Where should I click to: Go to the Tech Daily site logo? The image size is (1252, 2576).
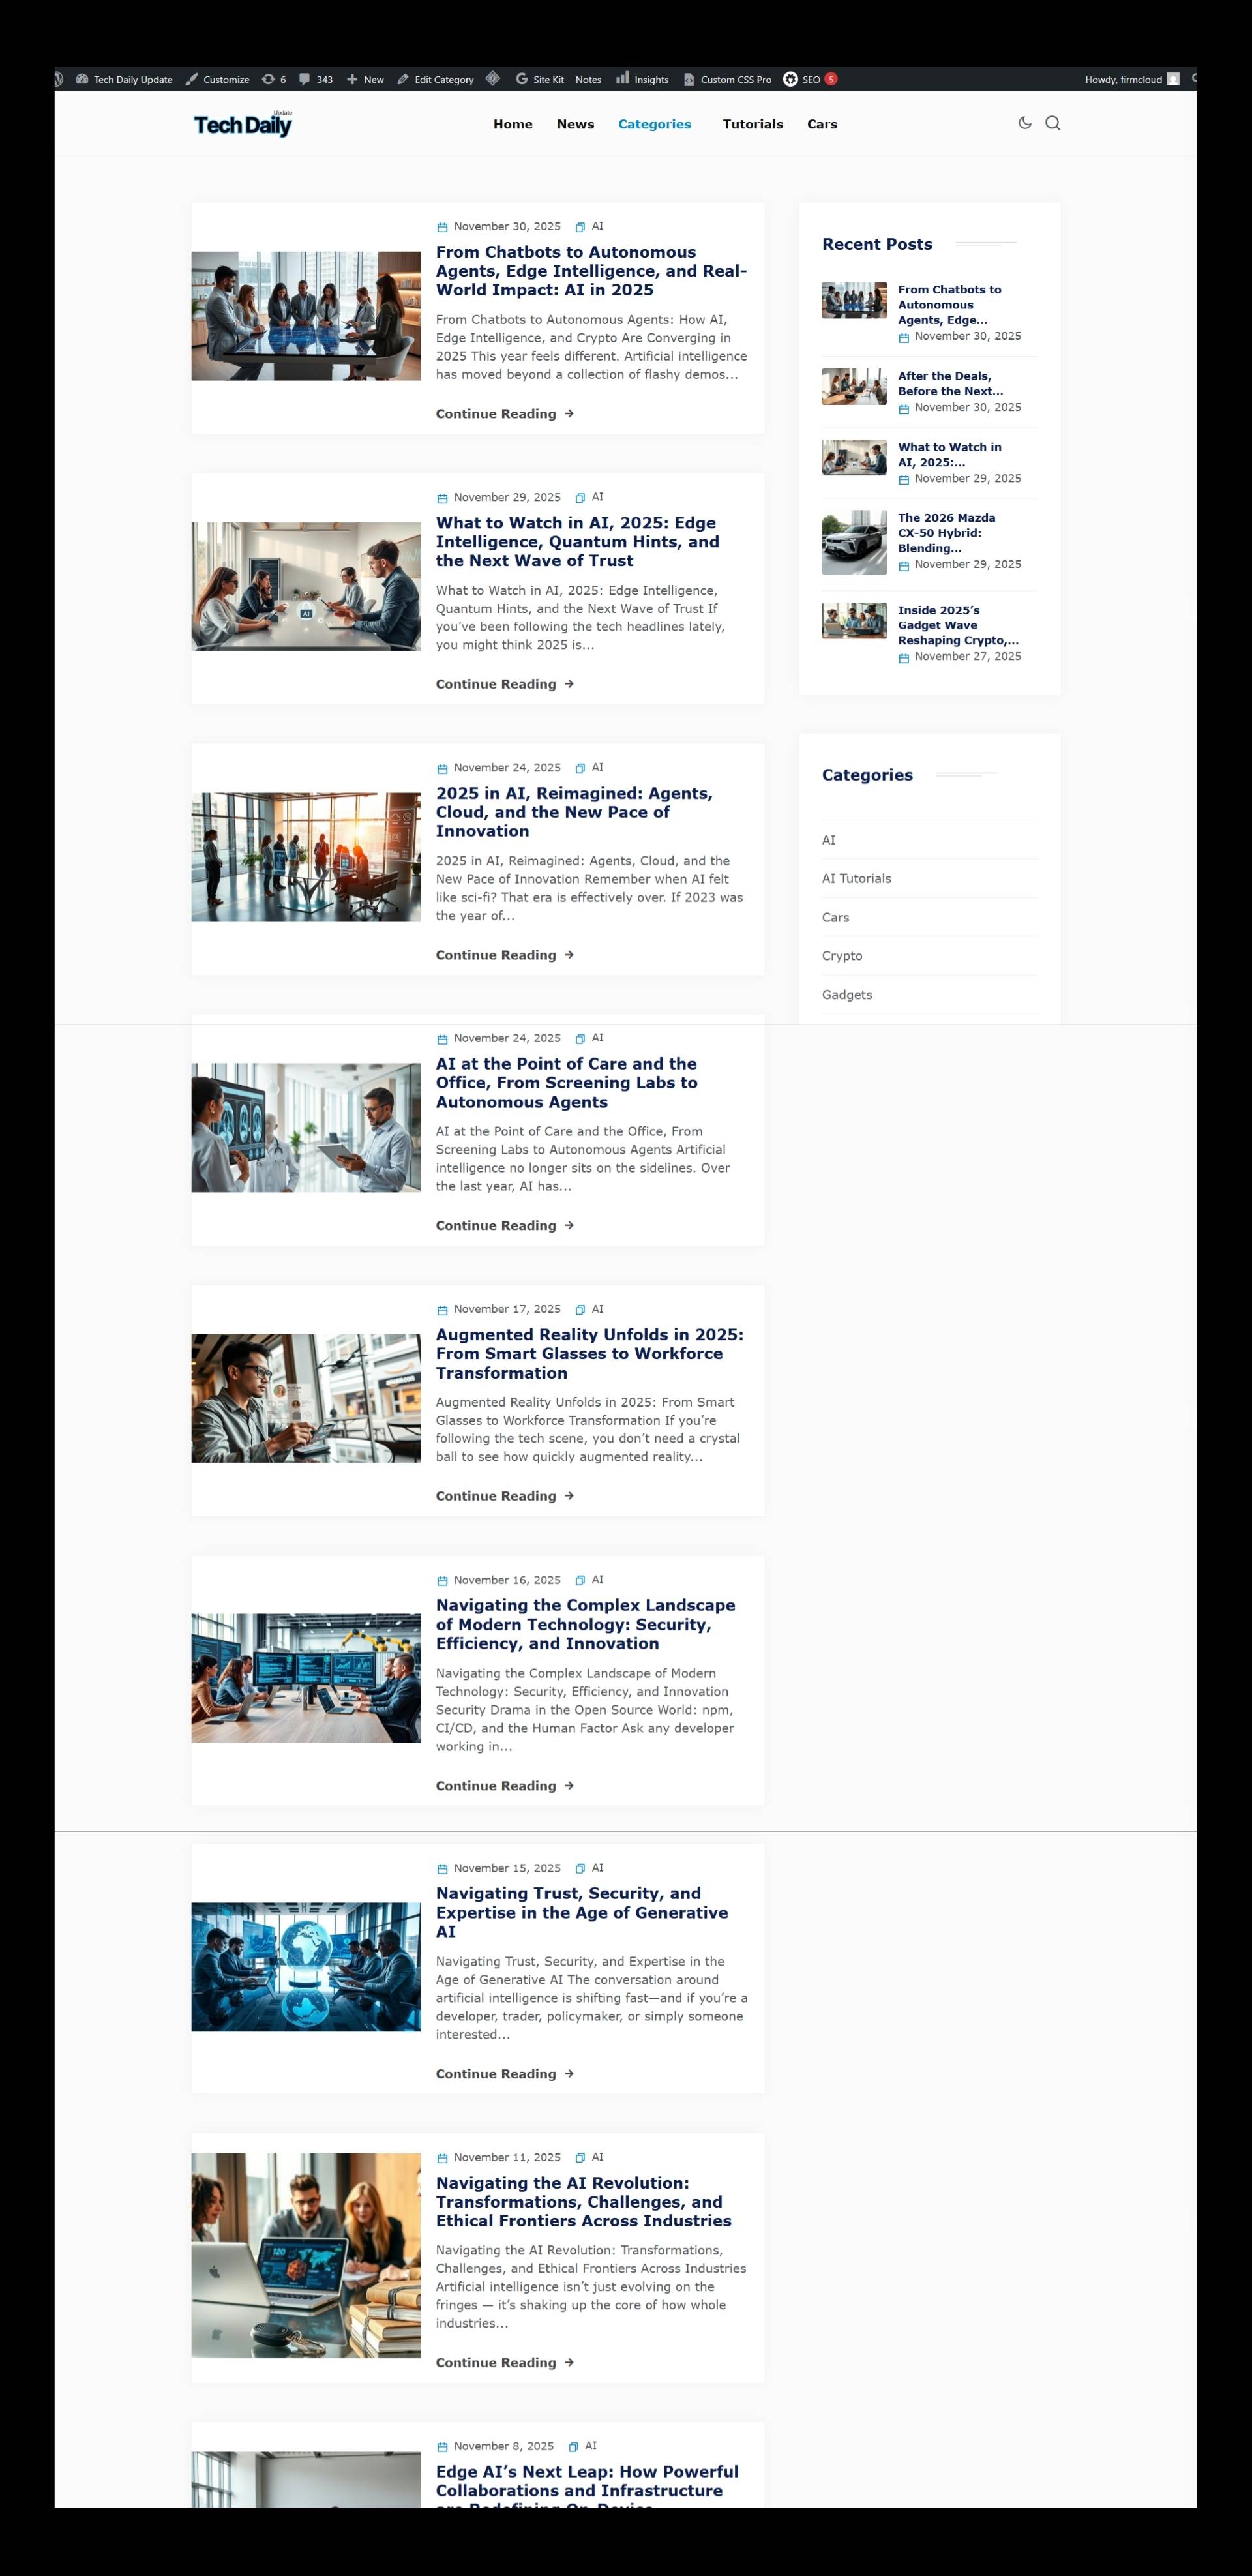[x=243, y=124]
